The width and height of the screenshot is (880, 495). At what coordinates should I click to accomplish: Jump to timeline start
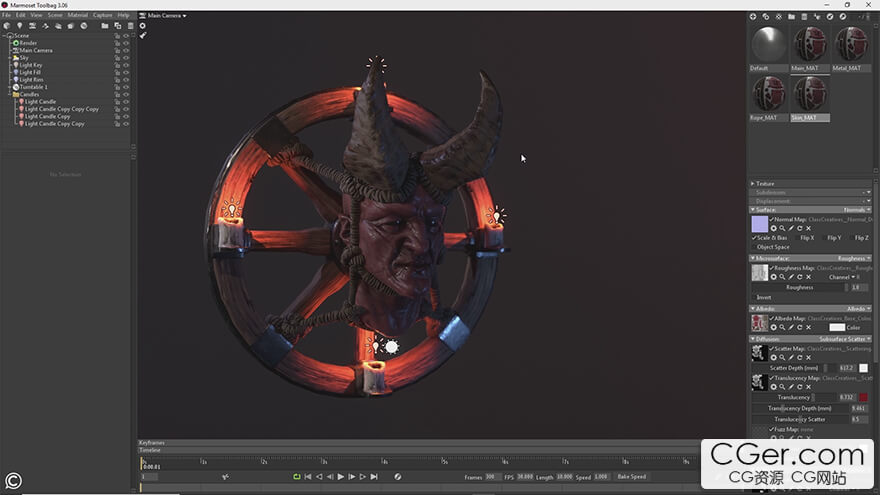[308, 476]
